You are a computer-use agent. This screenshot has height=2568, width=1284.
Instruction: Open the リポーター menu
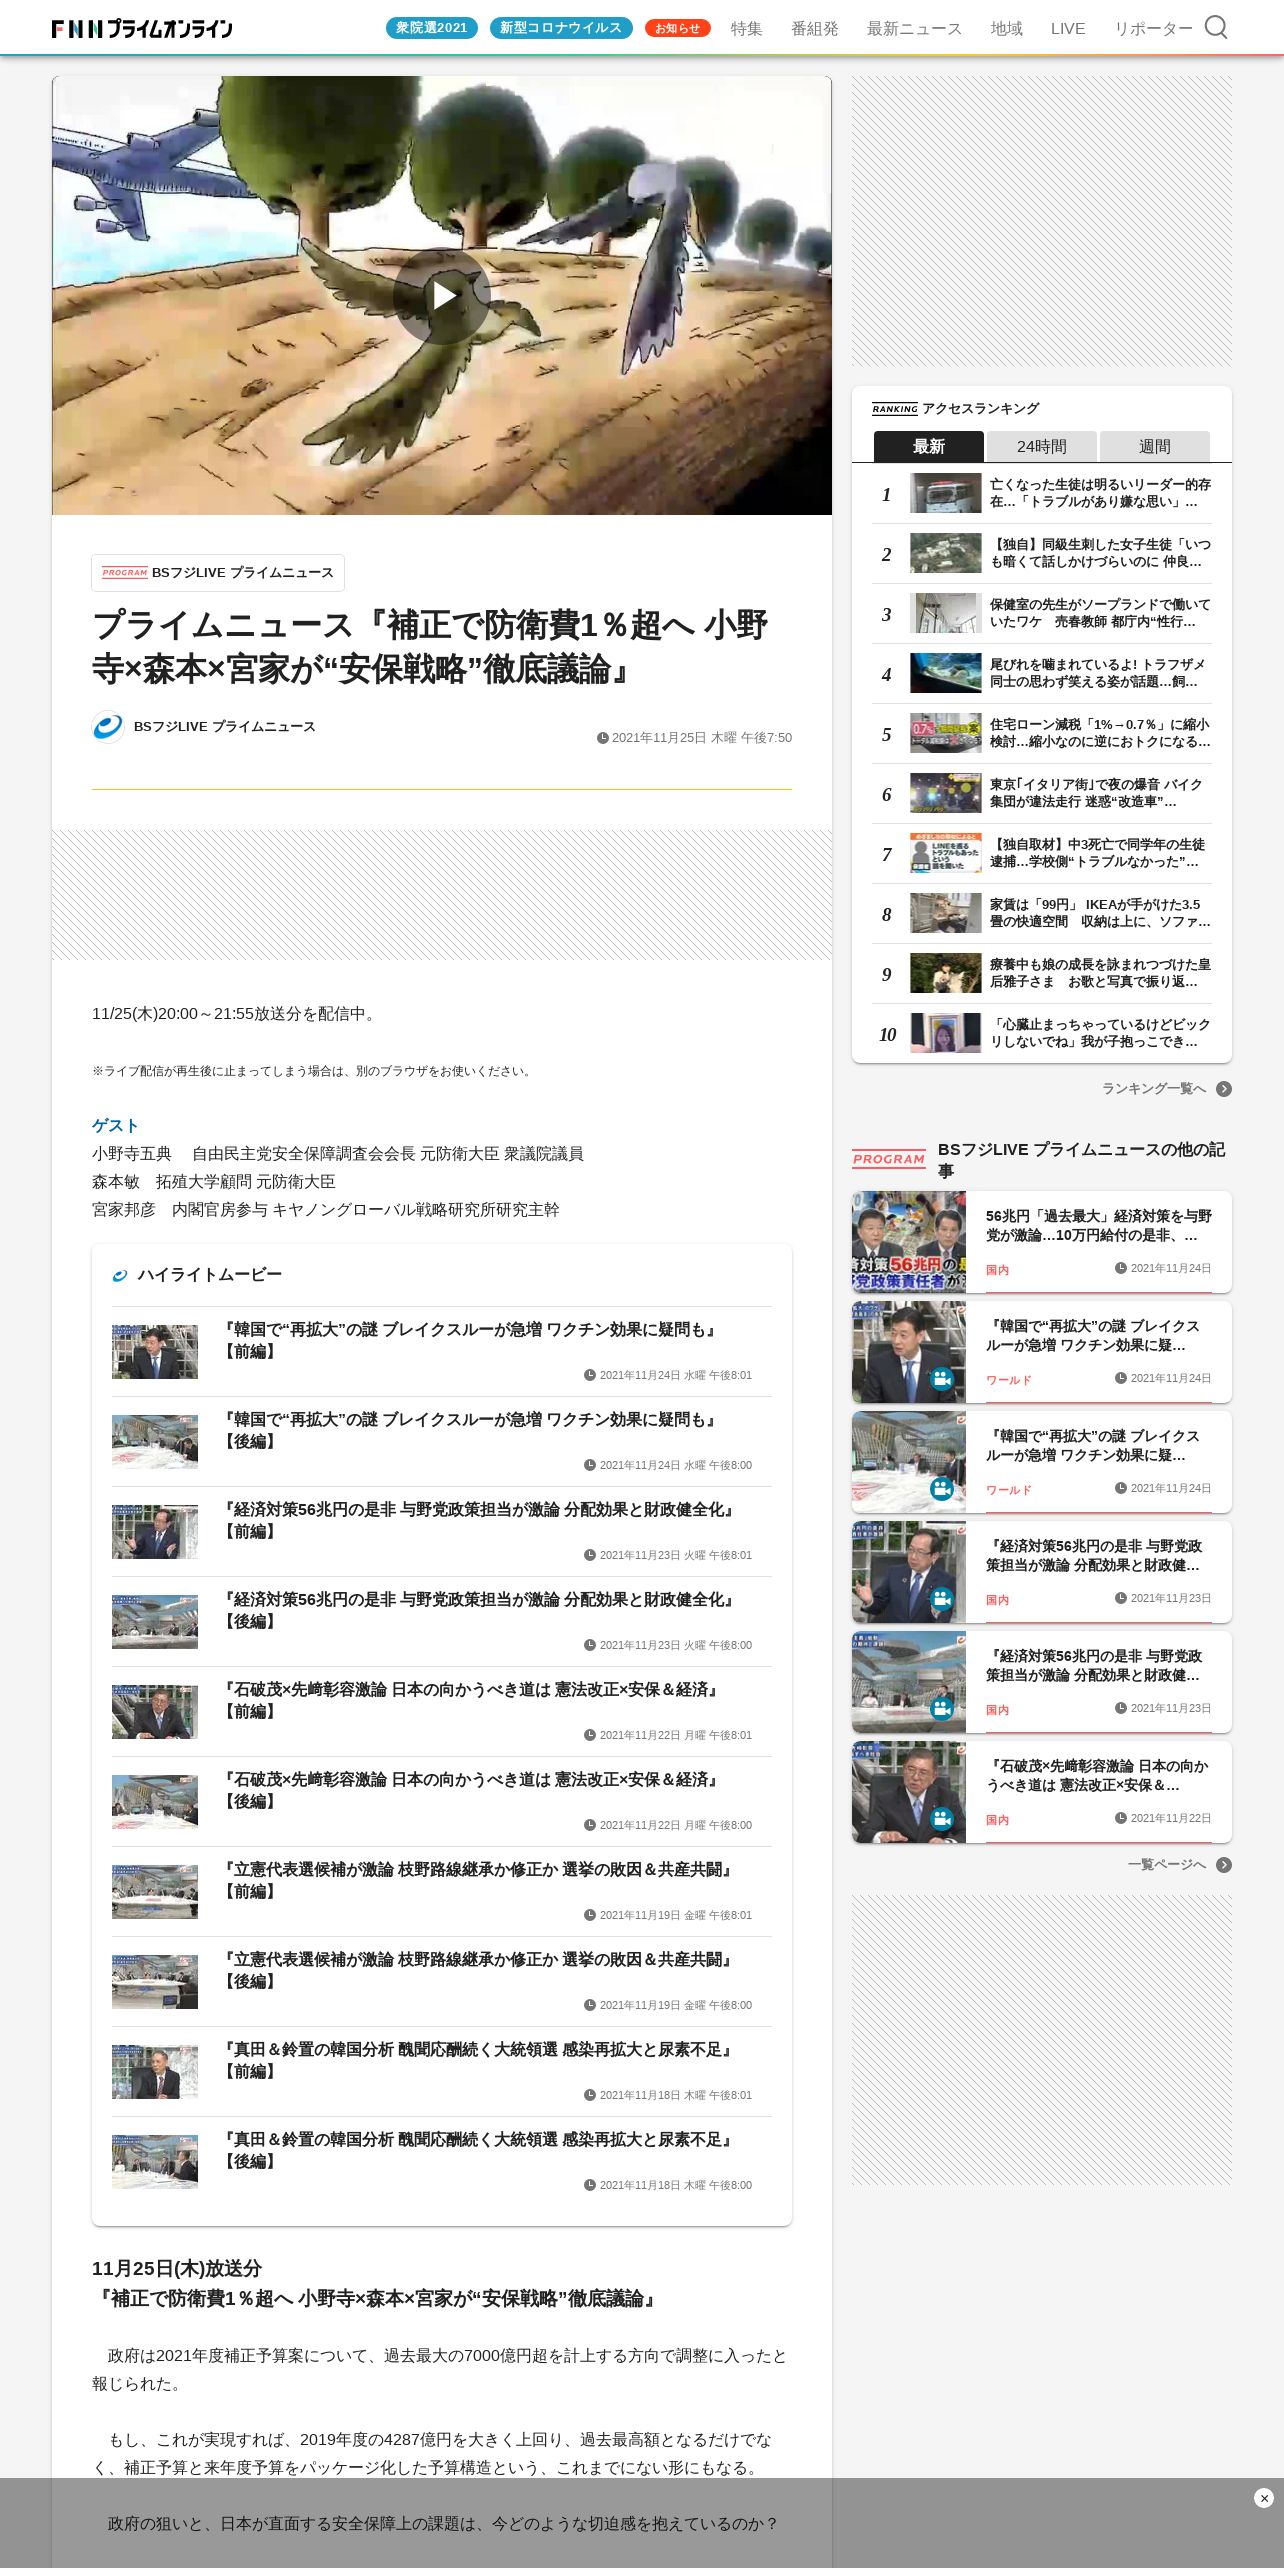coord(1153,29)
